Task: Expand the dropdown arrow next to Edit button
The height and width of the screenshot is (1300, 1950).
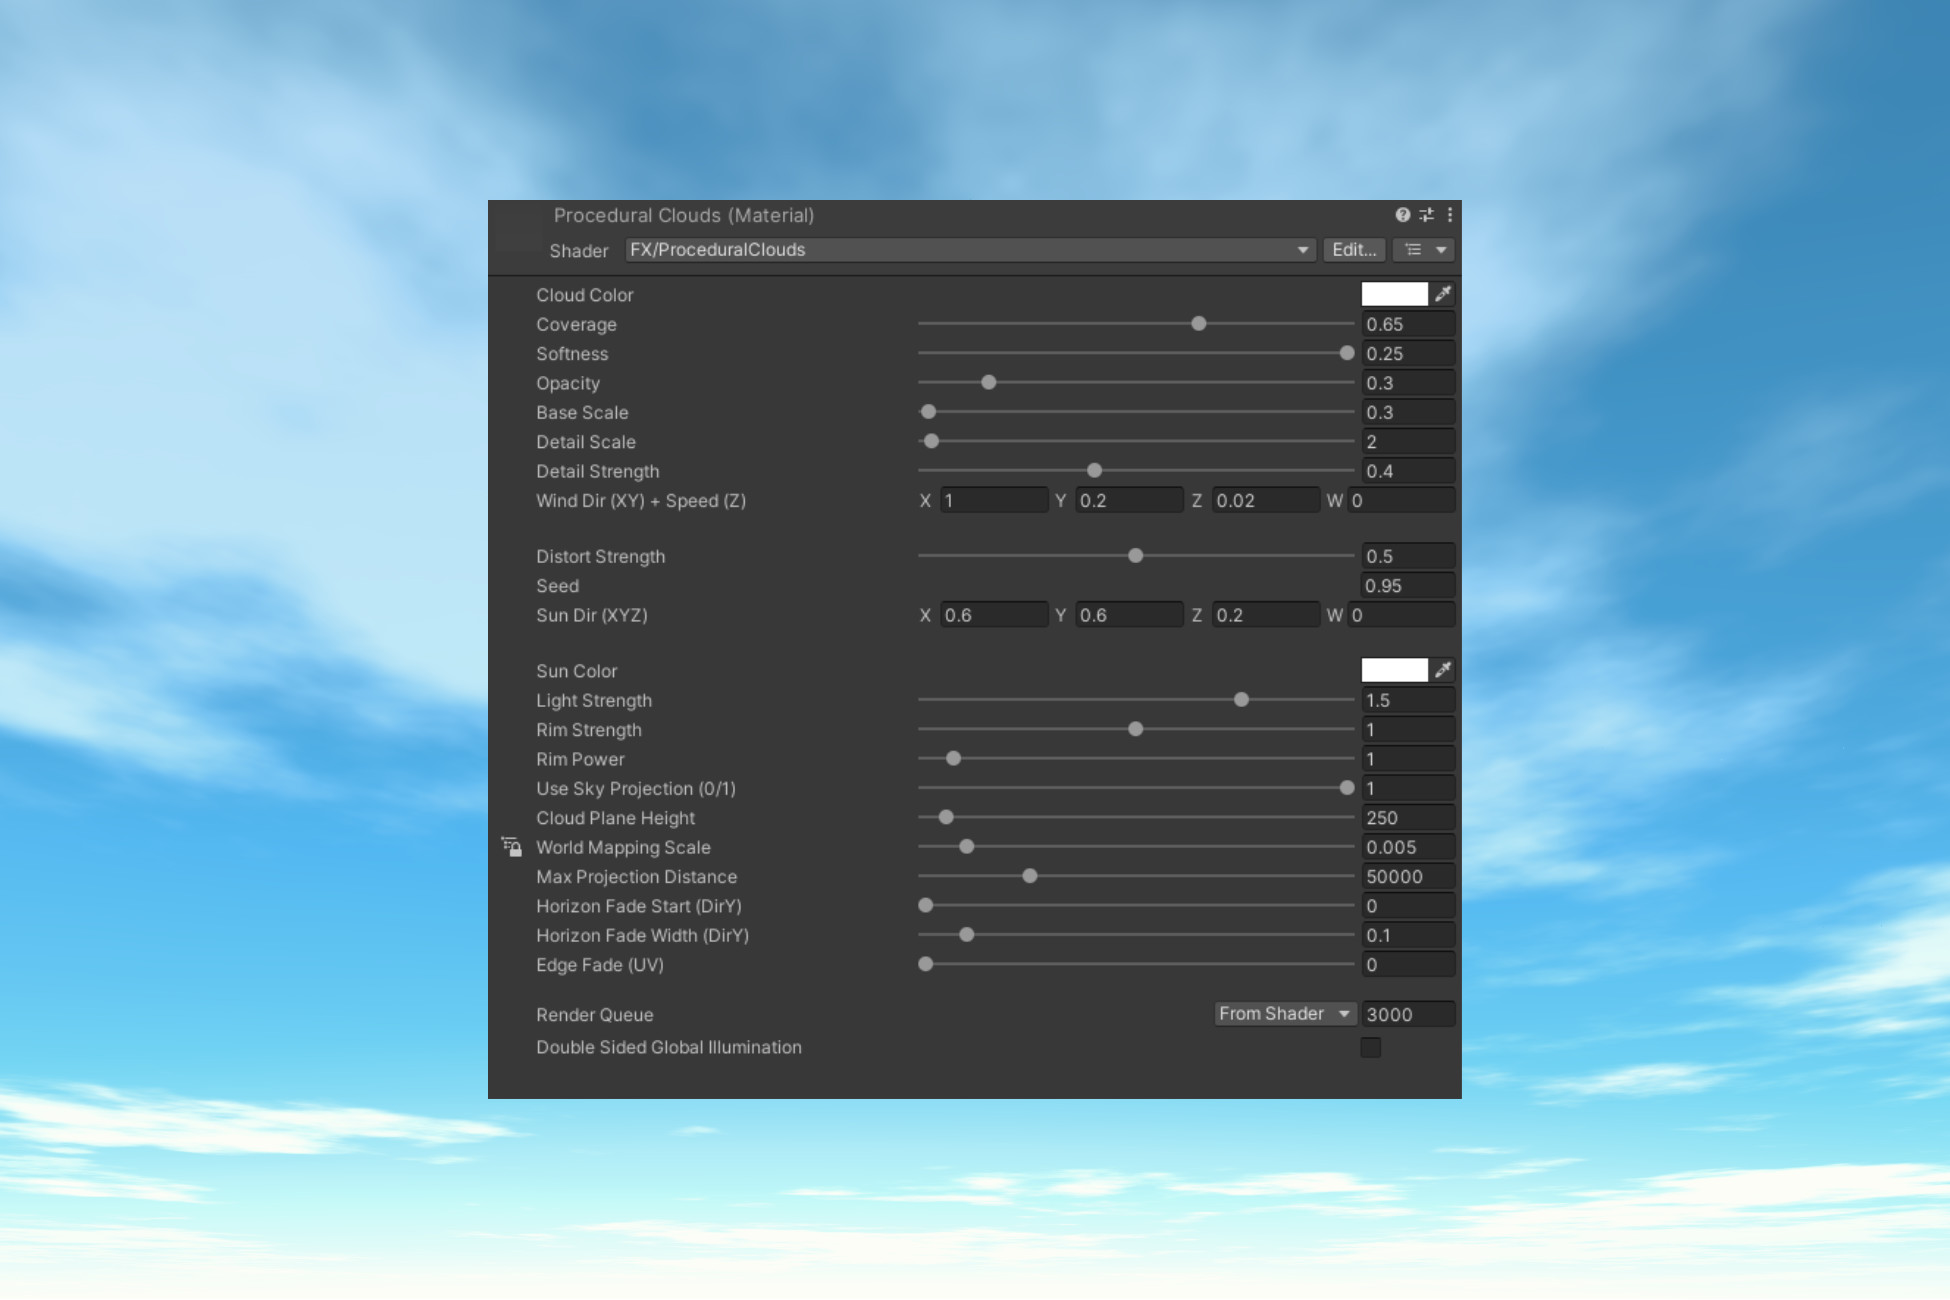Action: 1440,250
